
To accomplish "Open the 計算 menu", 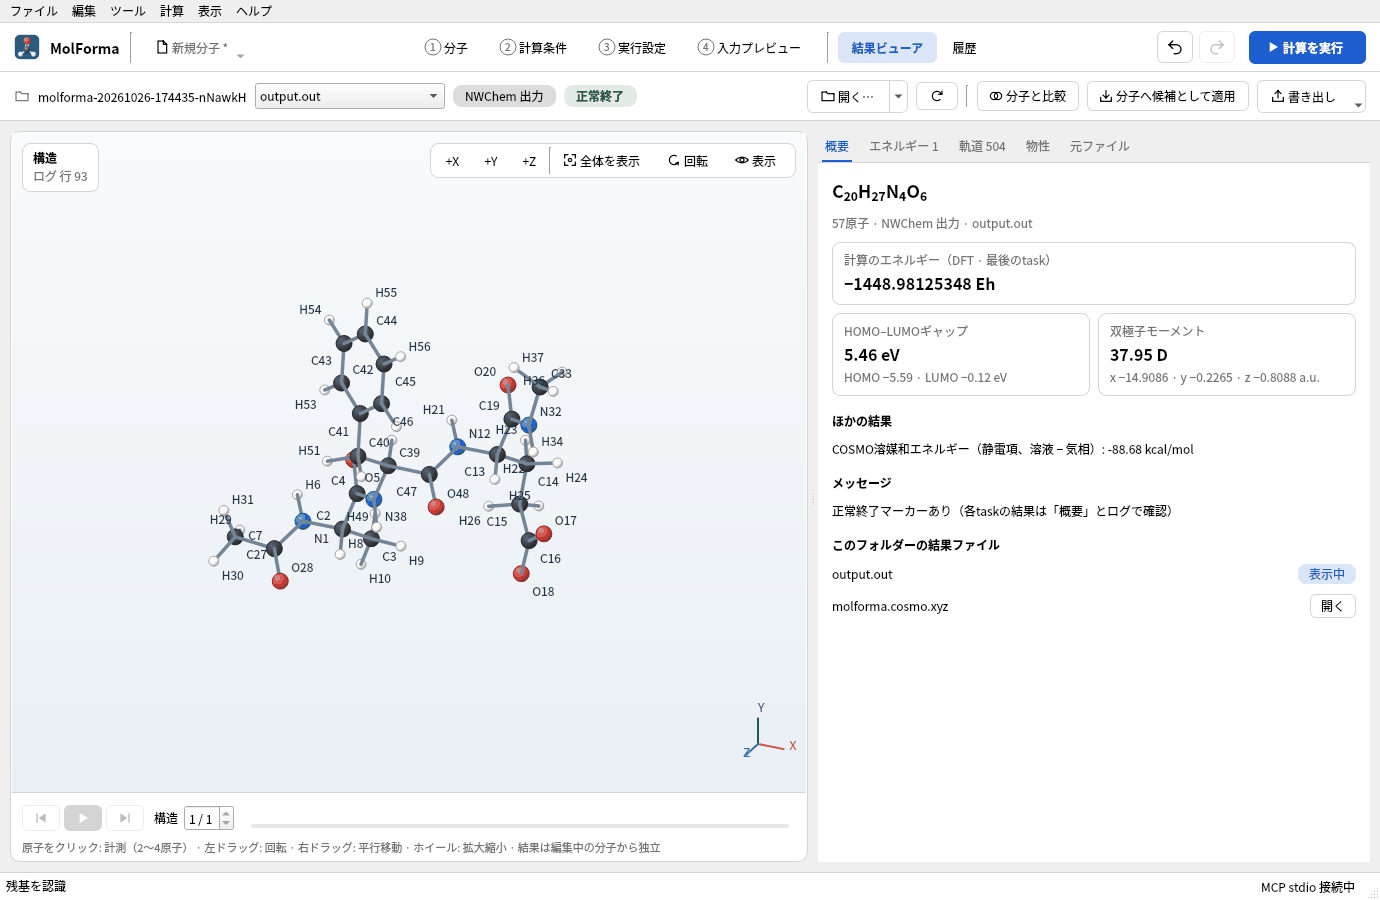I will click(172, 11).
